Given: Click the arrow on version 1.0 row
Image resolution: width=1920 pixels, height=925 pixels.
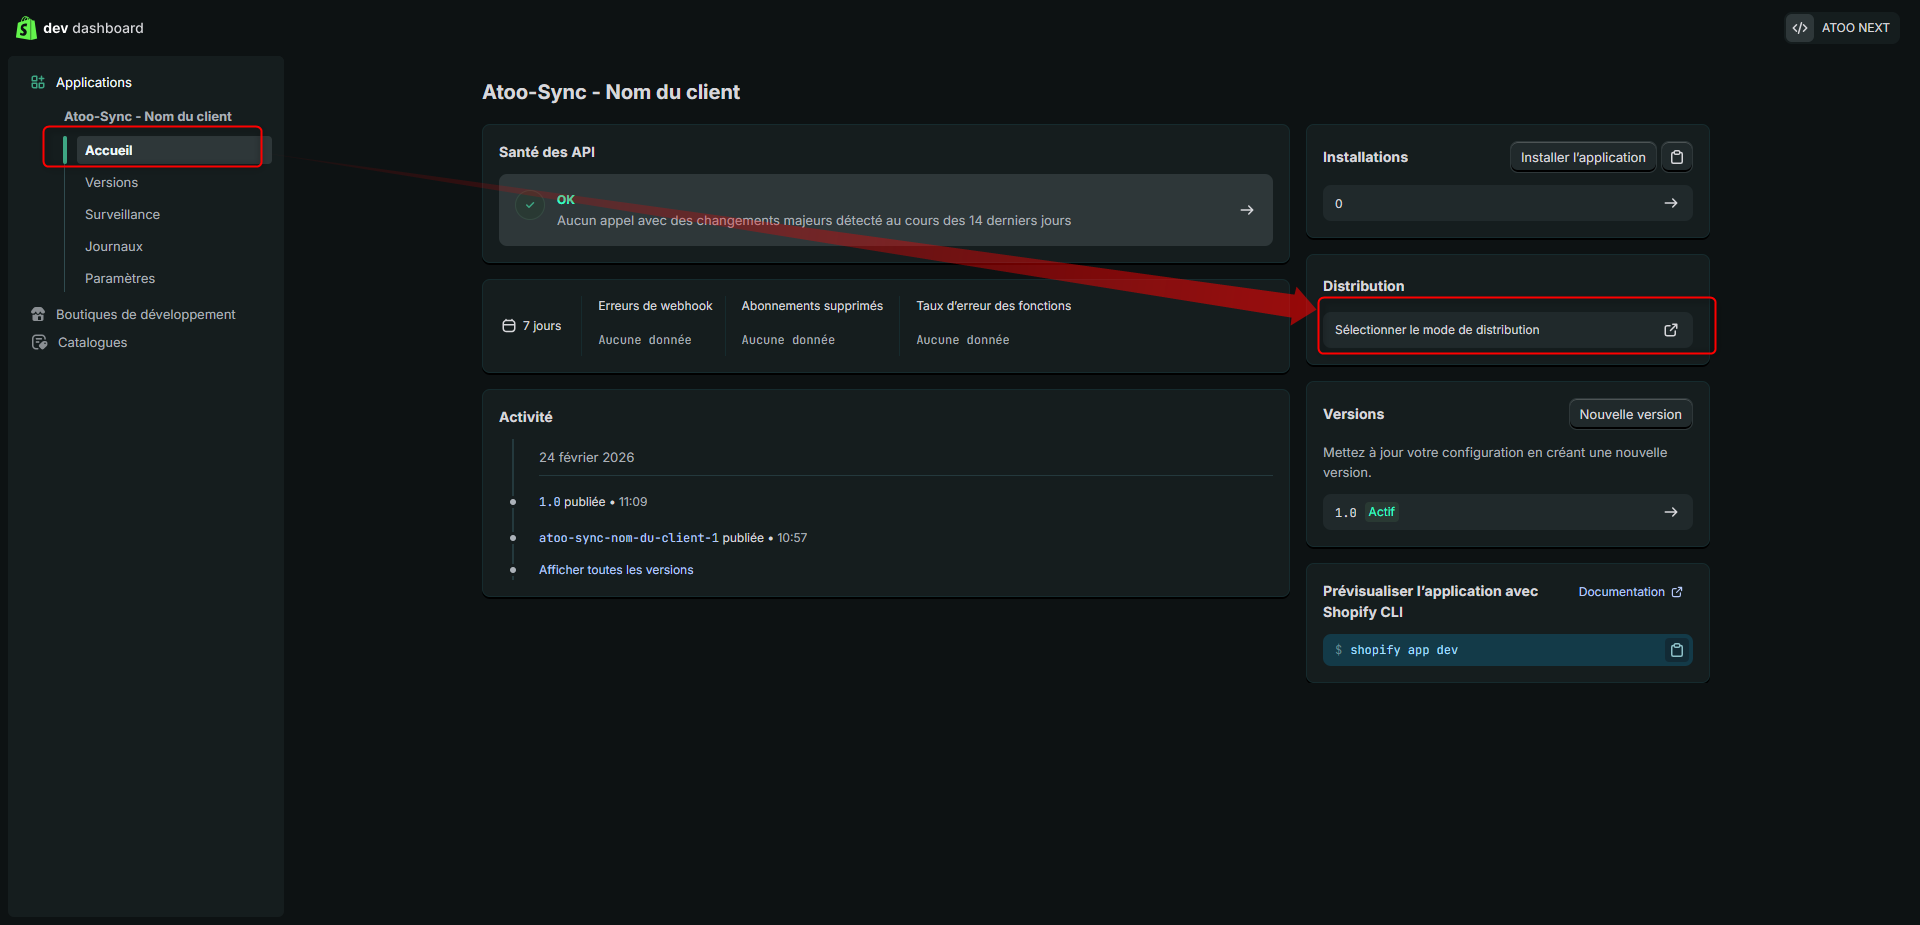Looking at the screenshot, I should pos(1671,512).
